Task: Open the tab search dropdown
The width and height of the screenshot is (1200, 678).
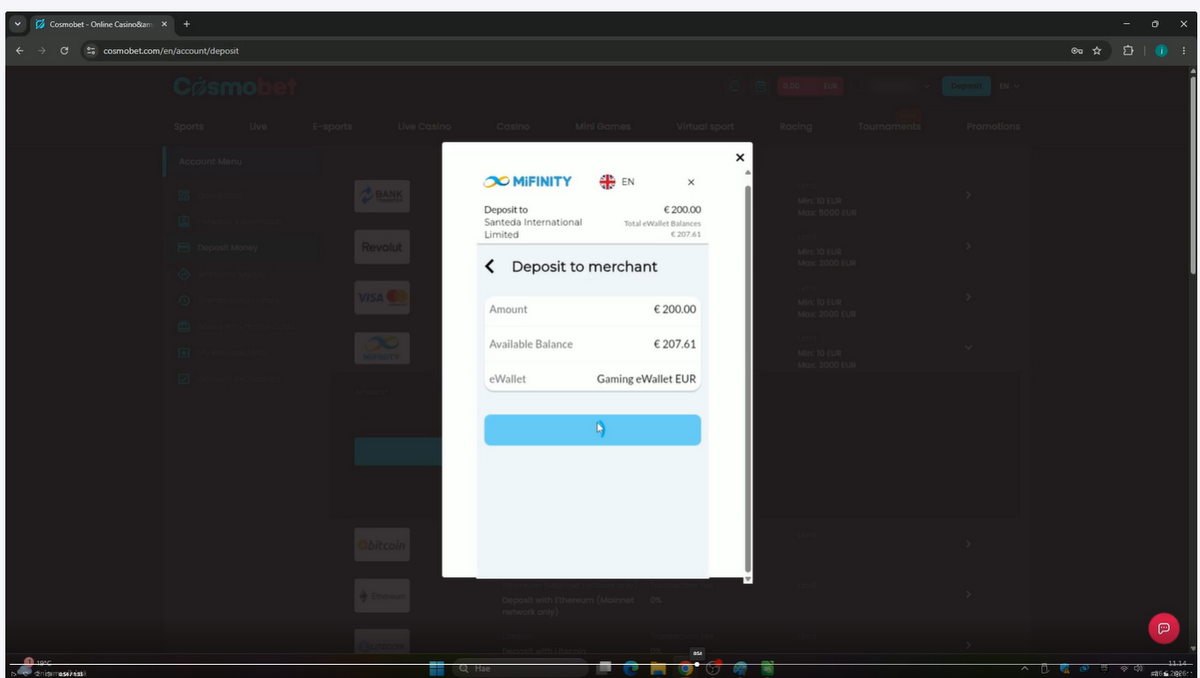Action: point(17,24)
